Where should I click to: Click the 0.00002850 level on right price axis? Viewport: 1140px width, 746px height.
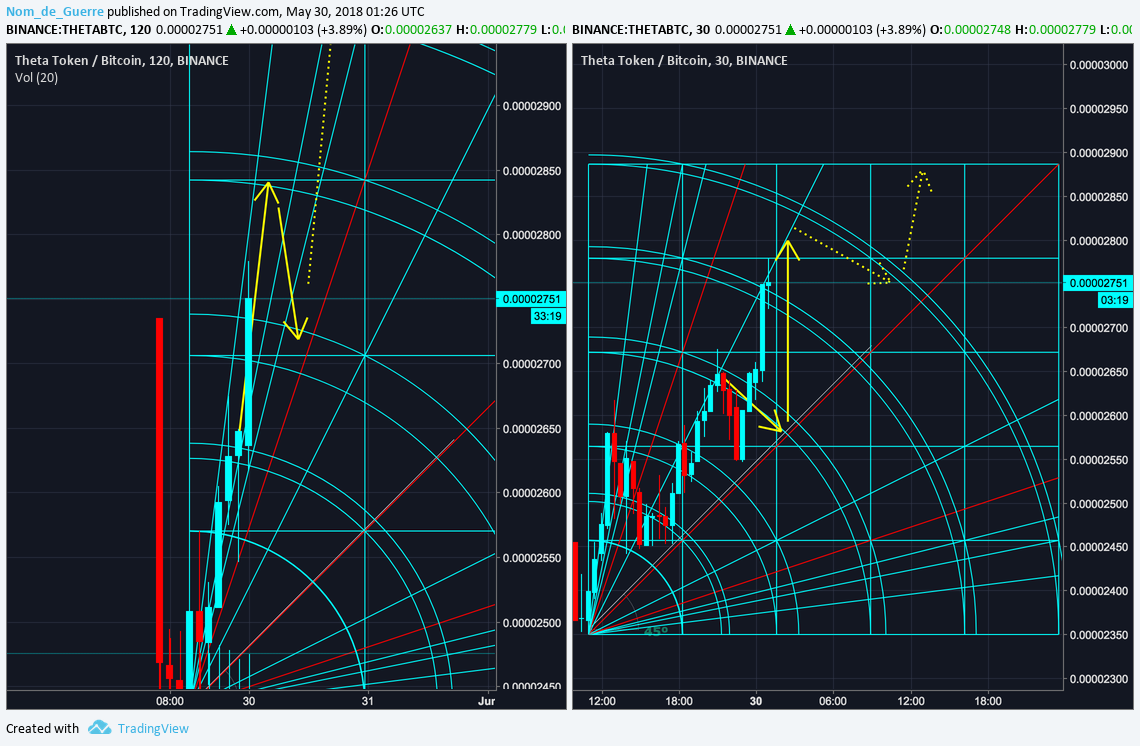point(1099,197)
